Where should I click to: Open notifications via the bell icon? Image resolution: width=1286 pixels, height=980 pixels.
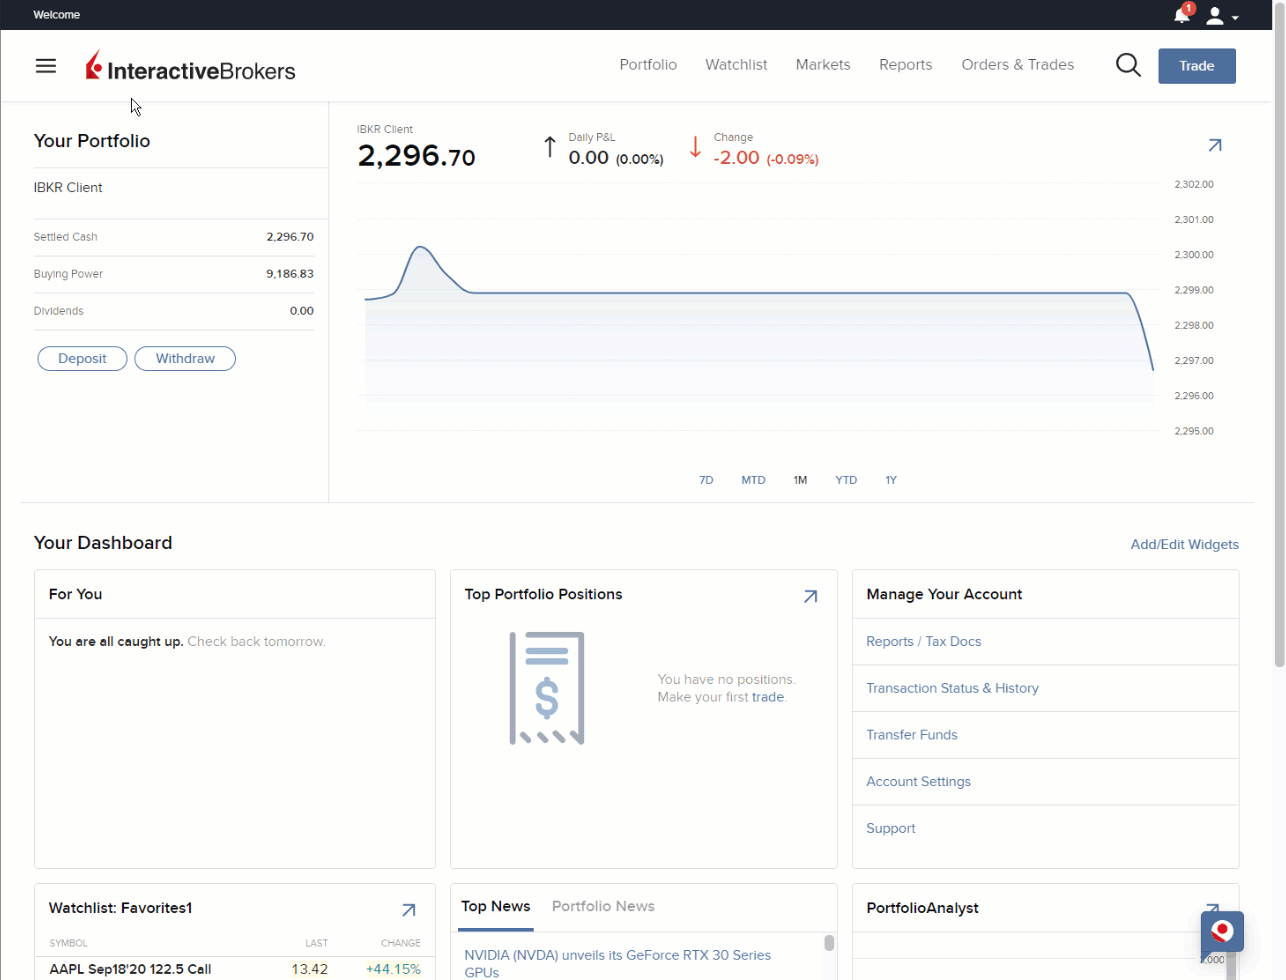click(x=1179, y=14)
